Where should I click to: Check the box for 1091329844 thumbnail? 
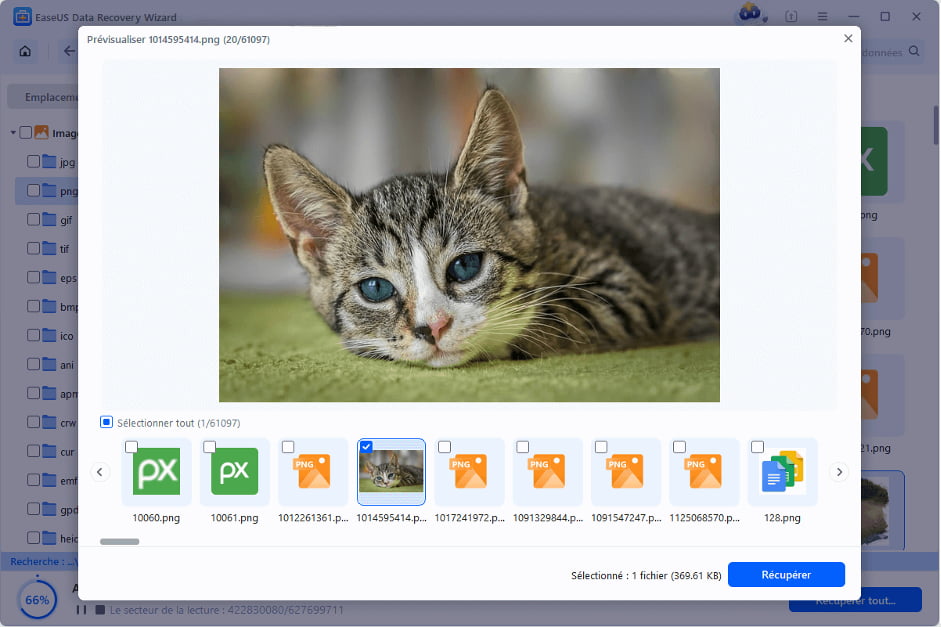(523, 447)
